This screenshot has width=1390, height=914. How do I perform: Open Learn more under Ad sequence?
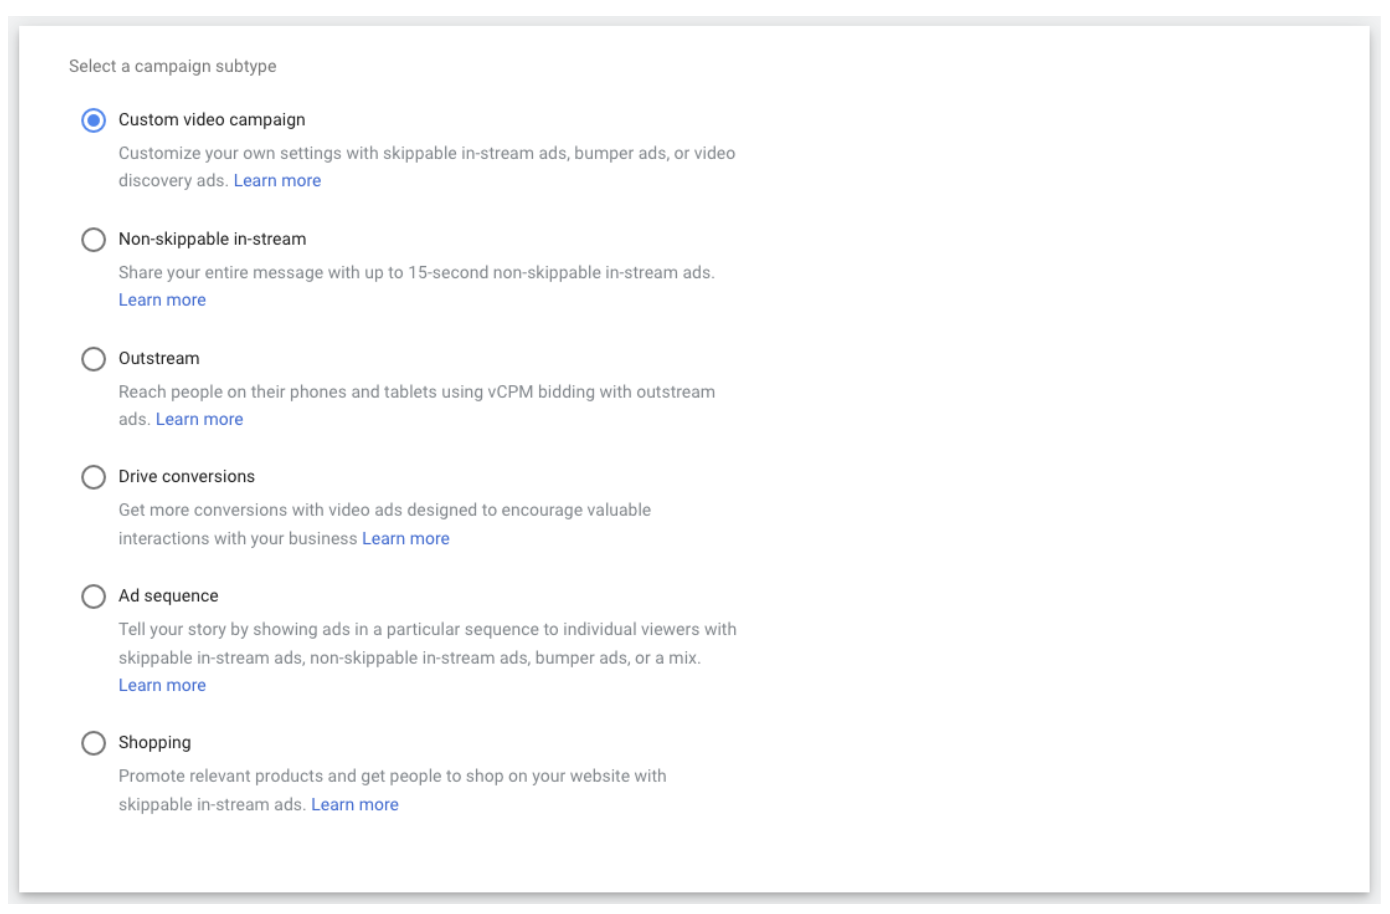(x=162, y=685)
